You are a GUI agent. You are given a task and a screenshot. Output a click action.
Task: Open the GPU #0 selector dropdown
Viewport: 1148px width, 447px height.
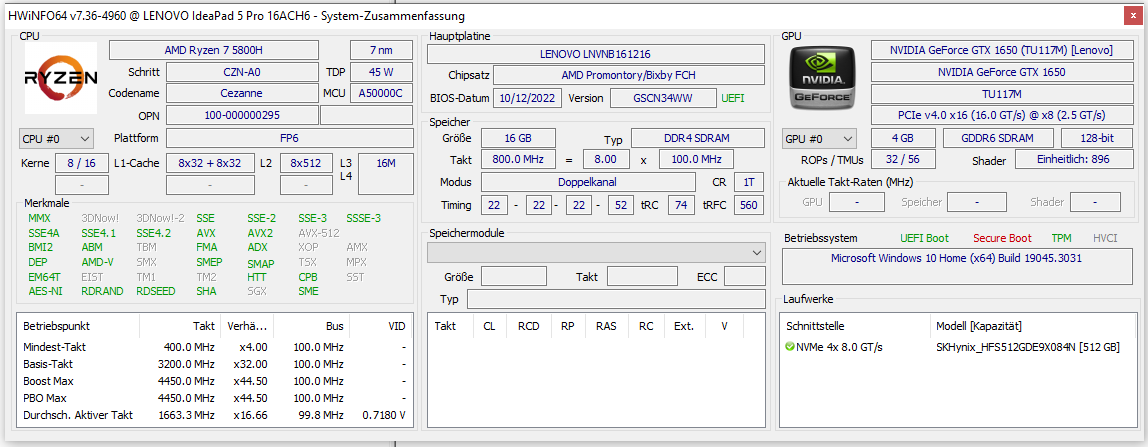tap(819, 138)
